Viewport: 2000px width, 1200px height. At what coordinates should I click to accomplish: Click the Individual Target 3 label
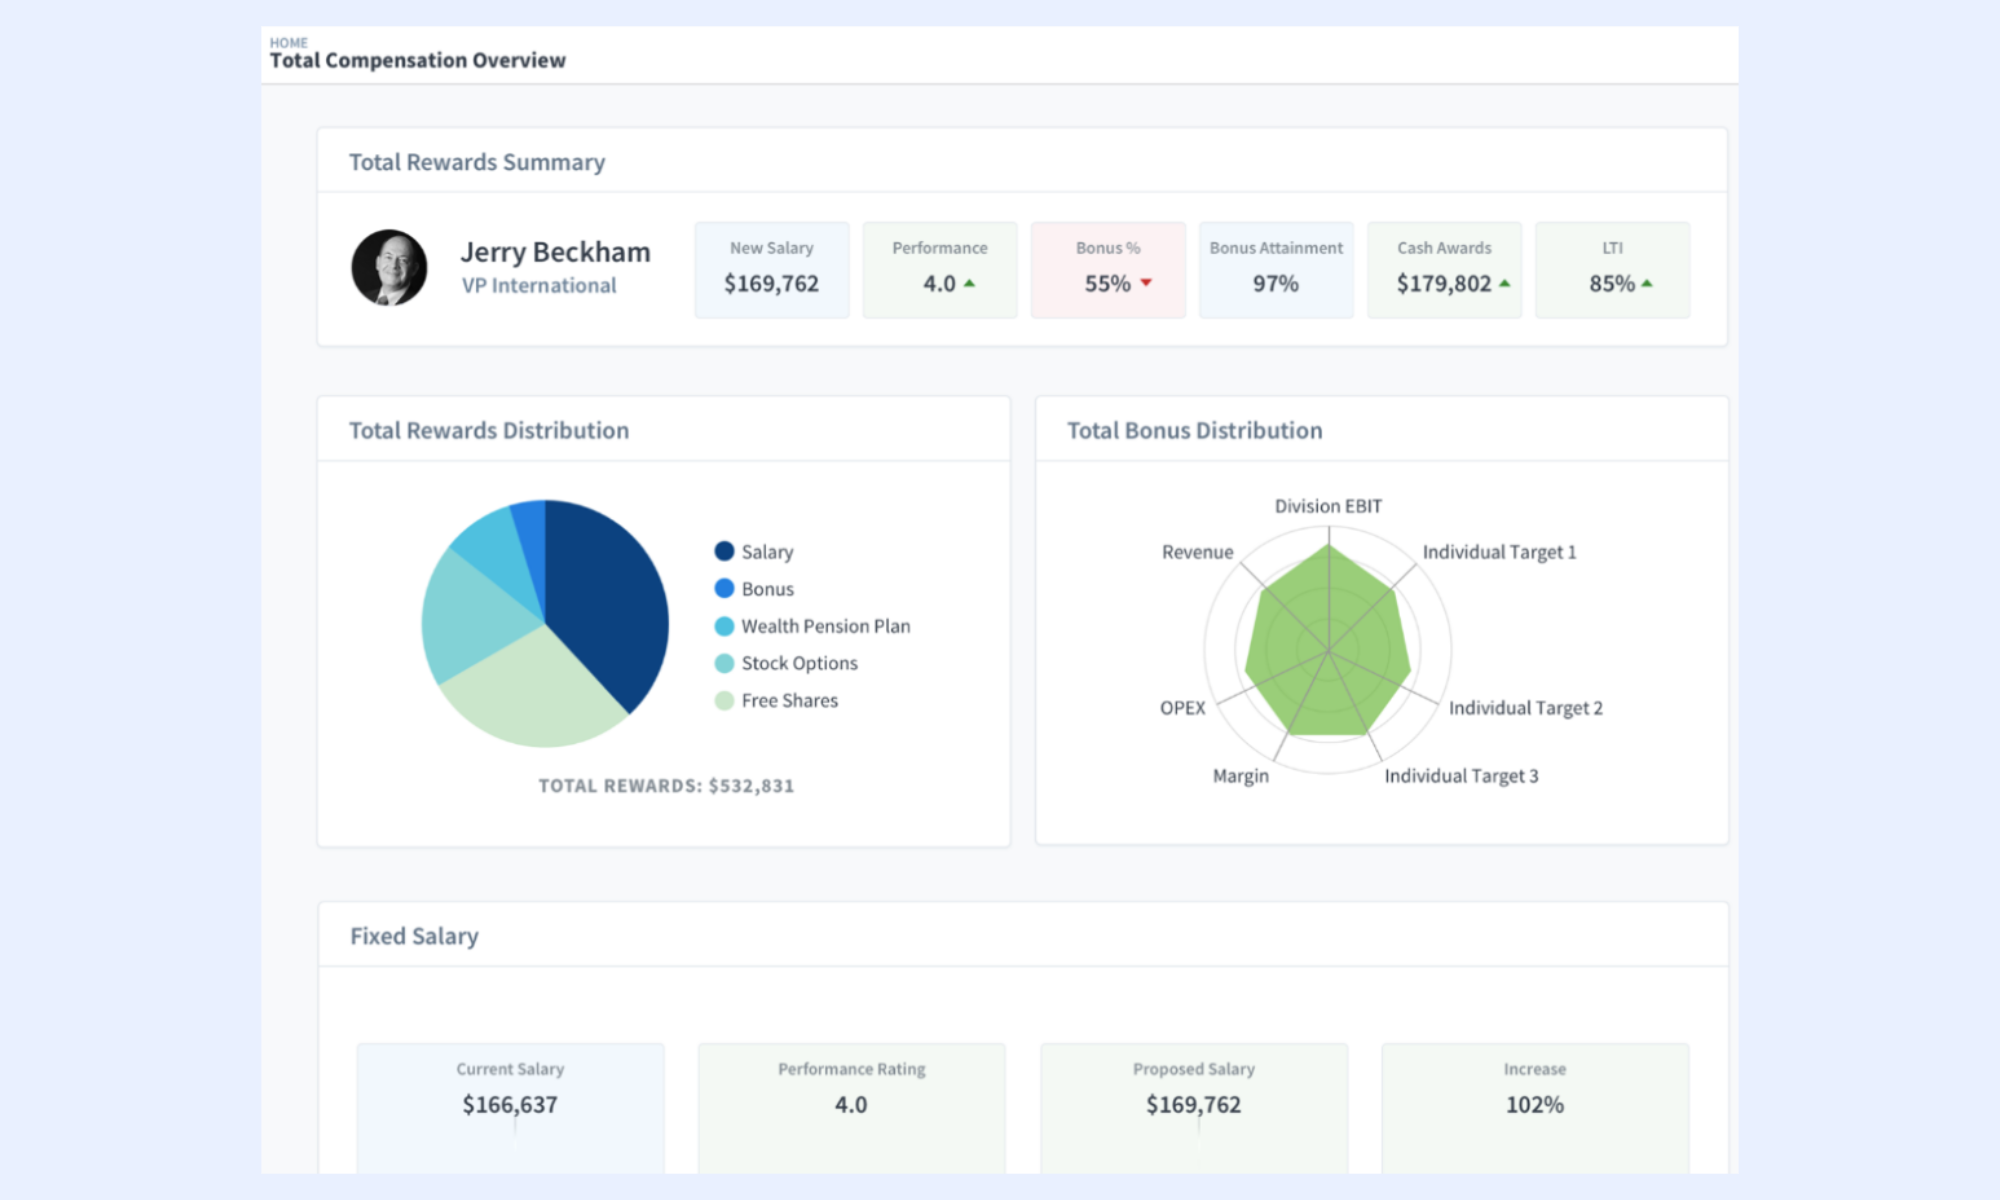1461,776
